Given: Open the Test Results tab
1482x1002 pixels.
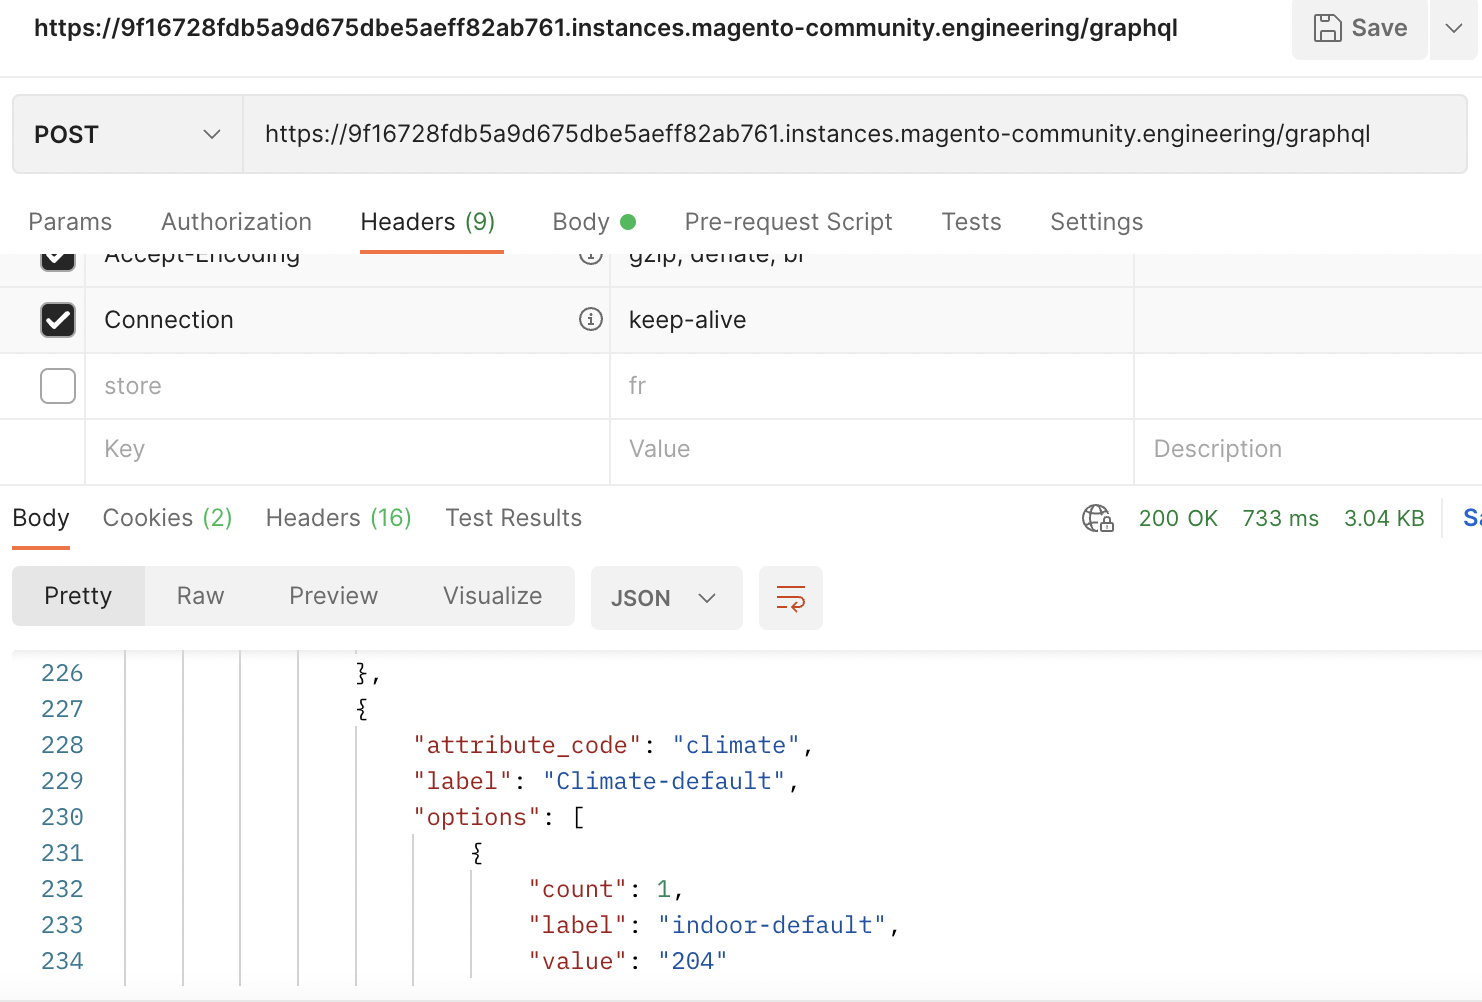Looking at the screenshot, I should point(513,518).
